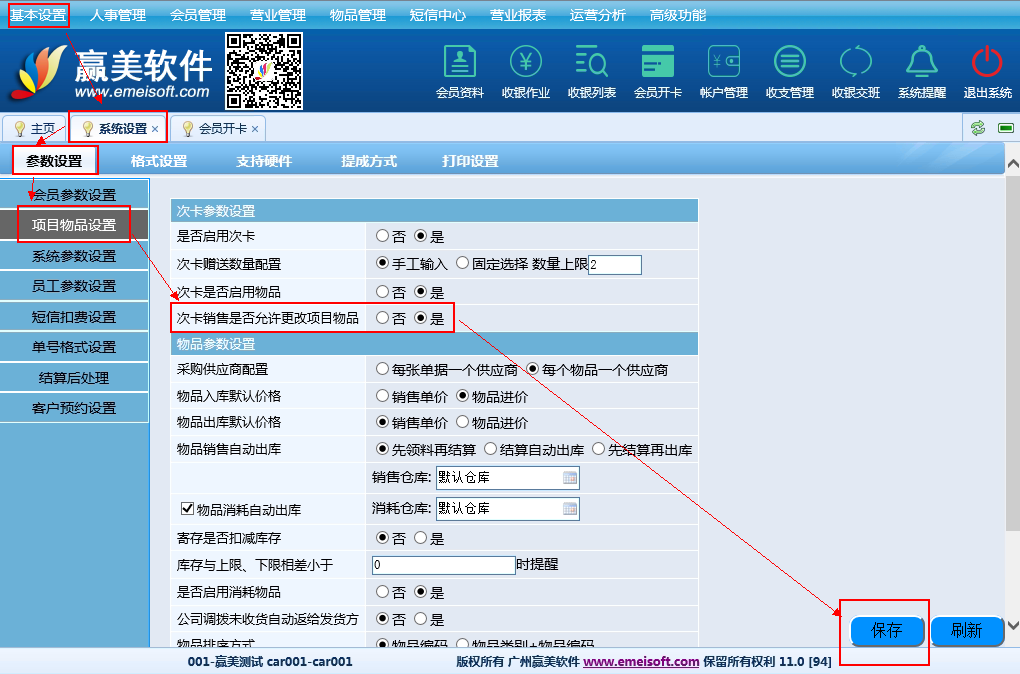Toggle the 物品消耗自动出库 checkbox
1020x674 pixels.
pos(187,509)
